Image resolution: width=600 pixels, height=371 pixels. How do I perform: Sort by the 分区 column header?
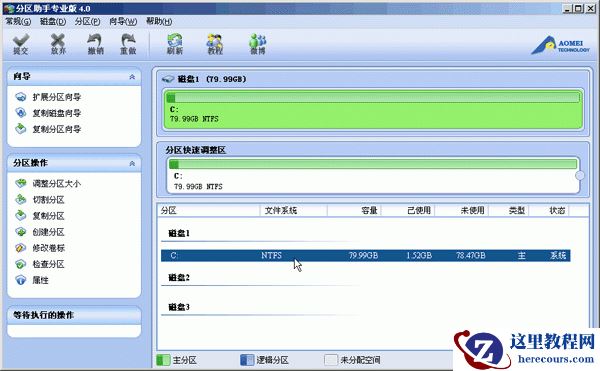click(x=209, y=210)
